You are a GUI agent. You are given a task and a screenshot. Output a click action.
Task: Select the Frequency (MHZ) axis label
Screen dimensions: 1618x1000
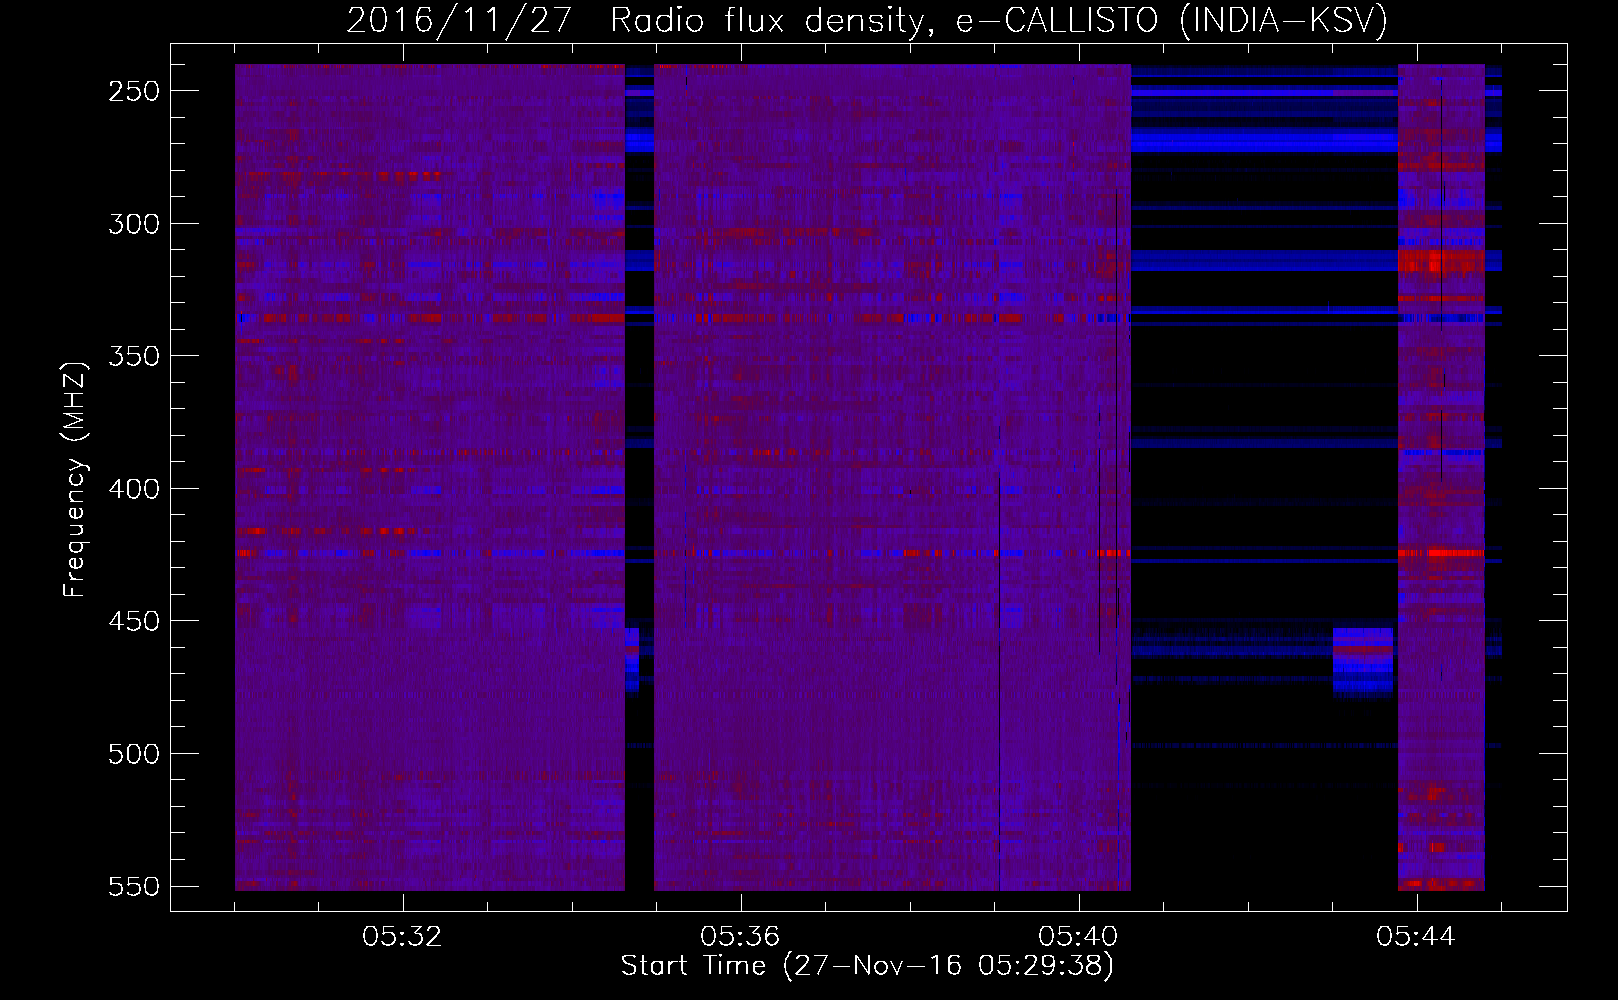coord(75,479)
